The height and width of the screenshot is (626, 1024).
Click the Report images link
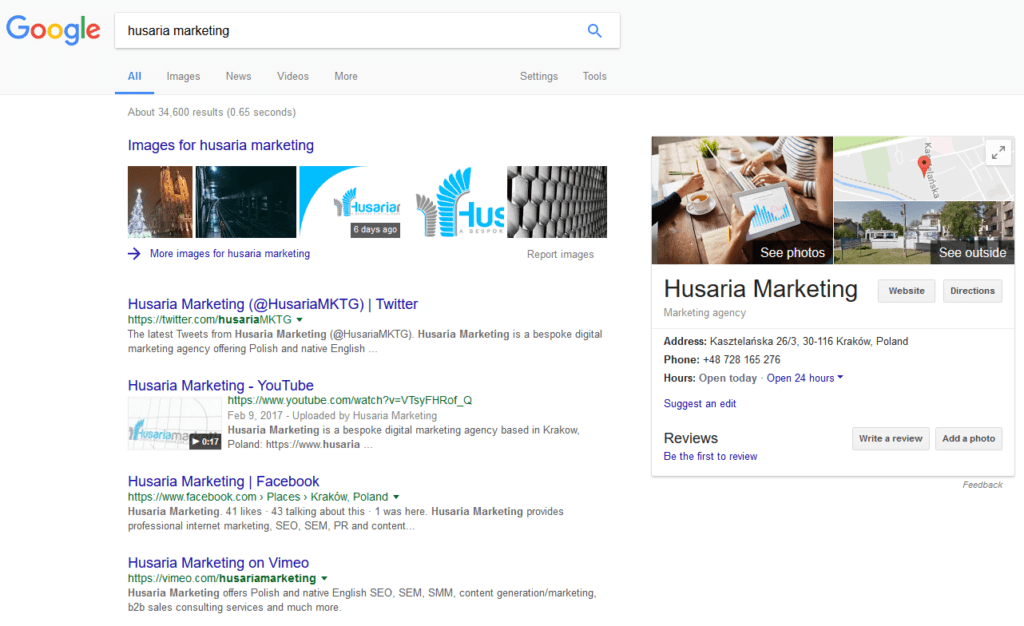click(x=560, y=255)
